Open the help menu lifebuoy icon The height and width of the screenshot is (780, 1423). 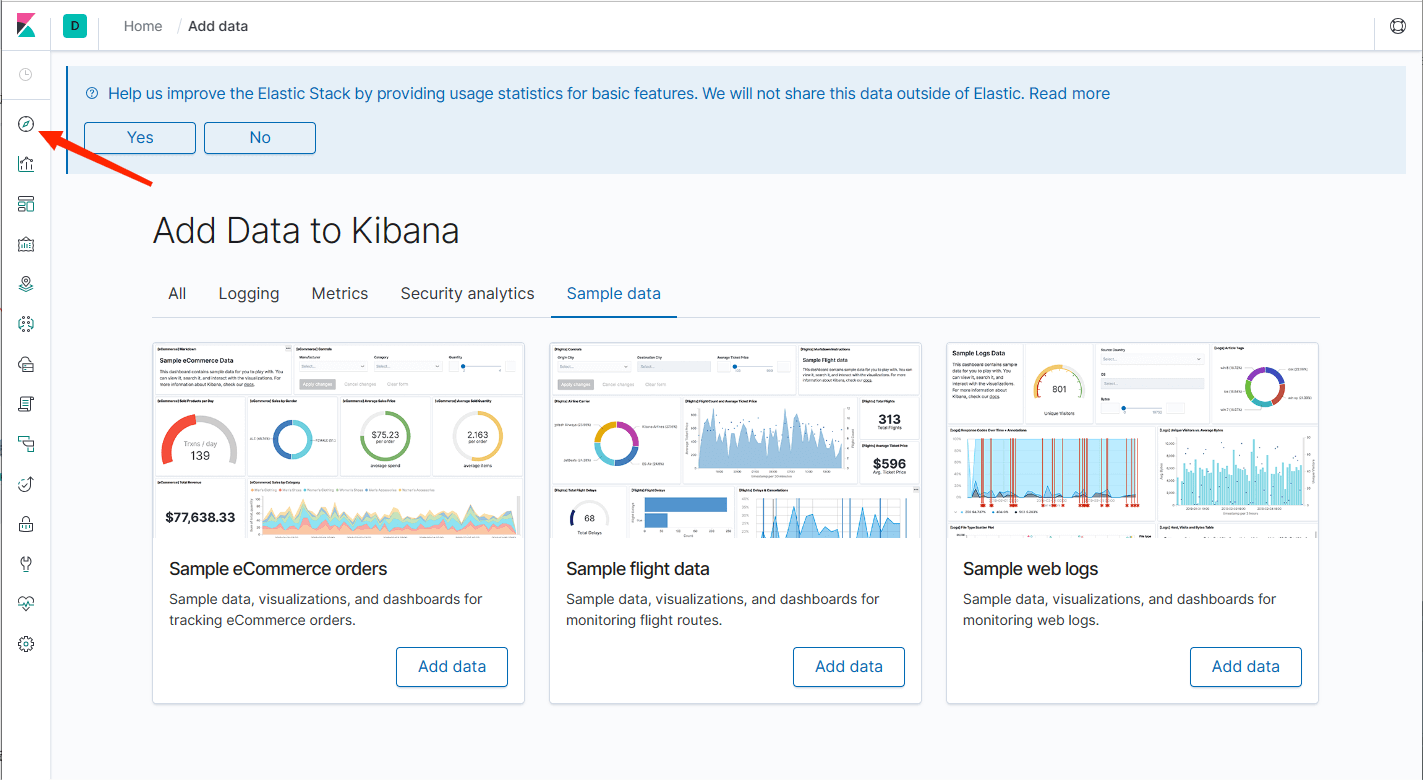[x=1398, y=26]
